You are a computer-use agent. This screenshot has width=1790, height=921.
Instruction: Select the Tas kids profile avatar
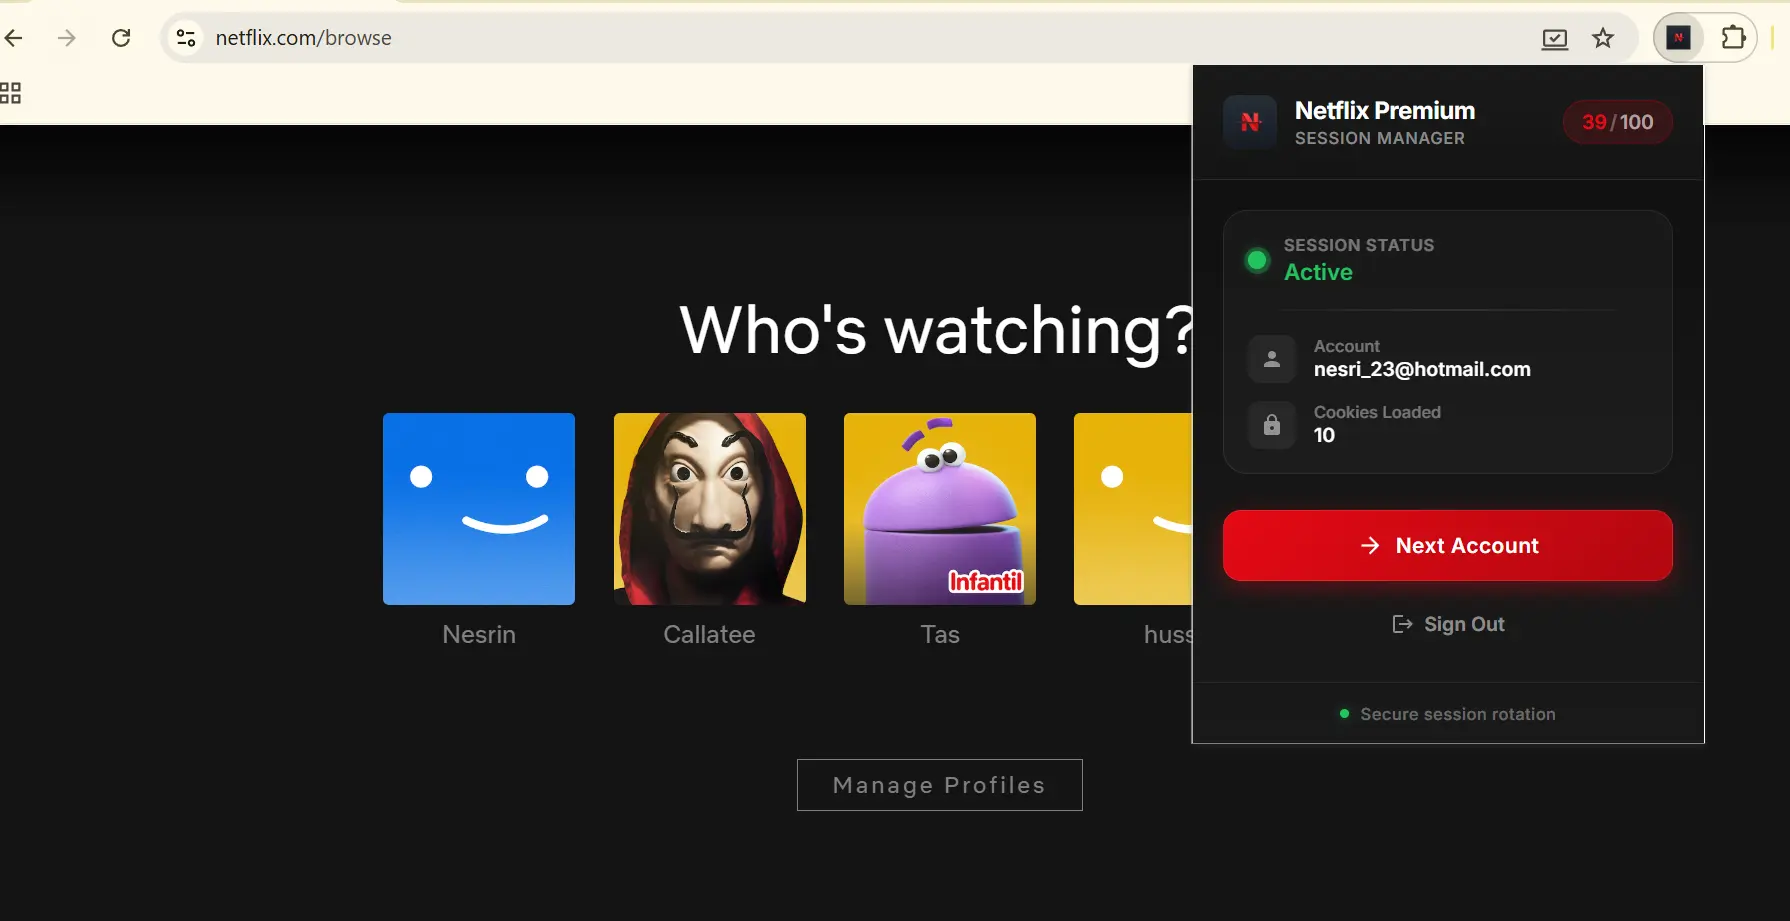tap(940, 509)
